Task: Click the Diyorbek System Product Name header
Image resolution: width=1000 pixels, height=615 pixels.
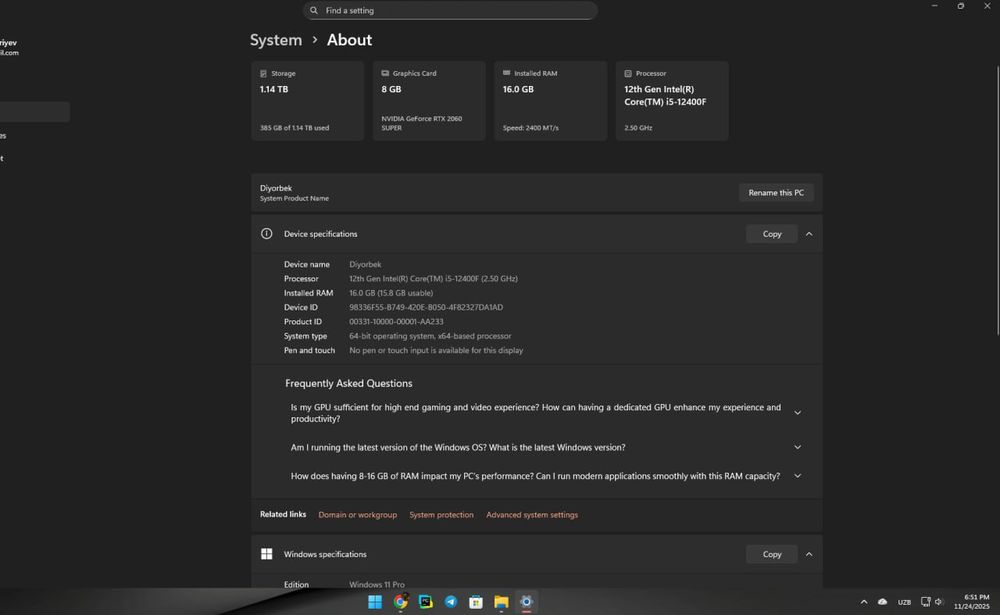Action: (x=295, y=193)
